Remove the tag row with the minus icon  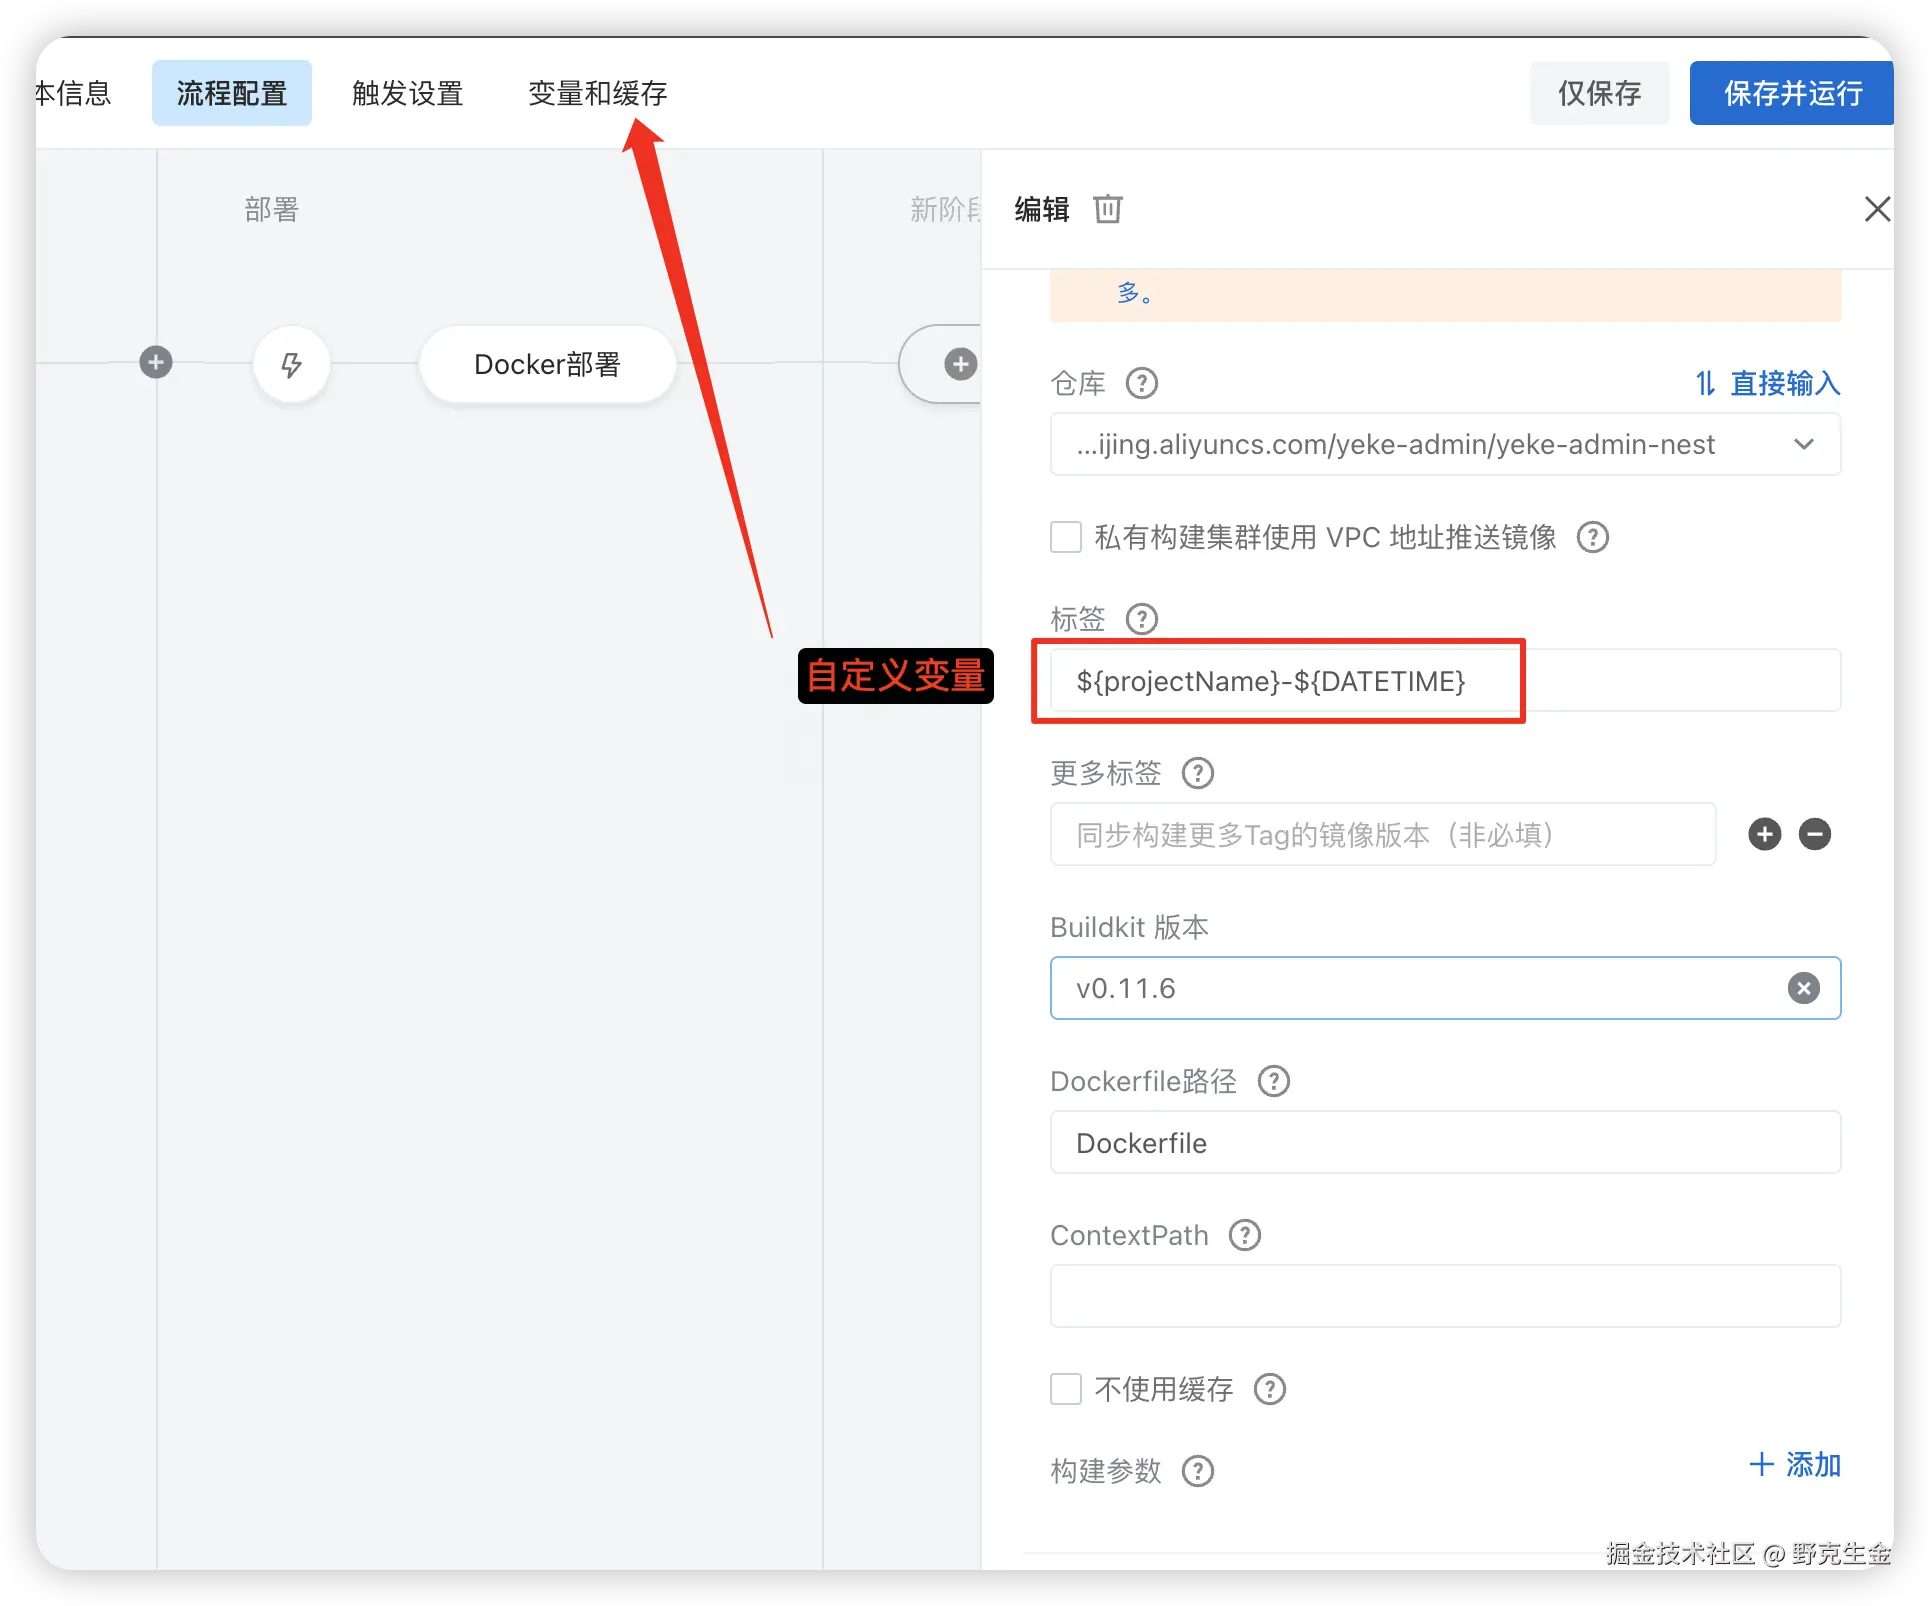coord(1814,834)
